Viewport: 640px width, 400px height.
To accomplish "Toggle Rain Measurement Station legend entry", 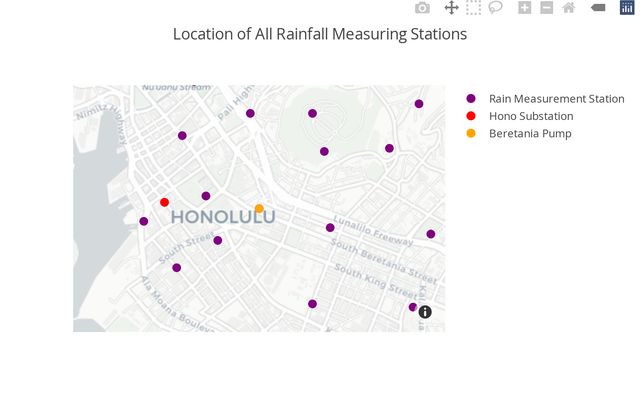I will coord(556,99).
